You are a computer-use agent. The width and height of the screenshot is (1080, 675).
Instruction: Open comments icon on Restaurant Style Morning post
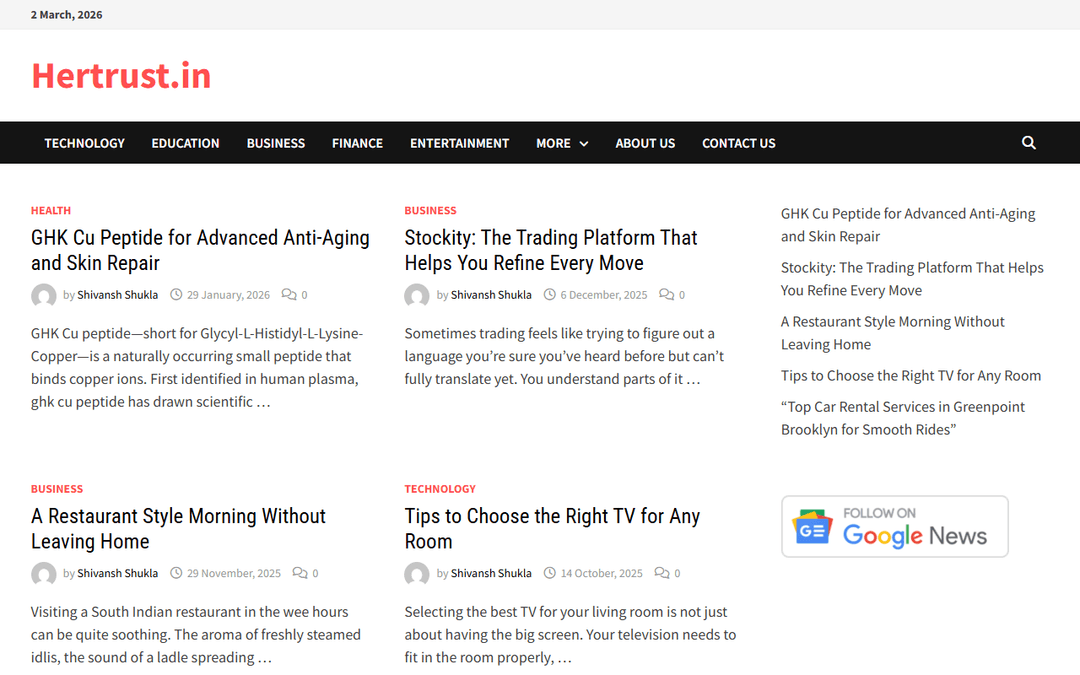[300, 573]
